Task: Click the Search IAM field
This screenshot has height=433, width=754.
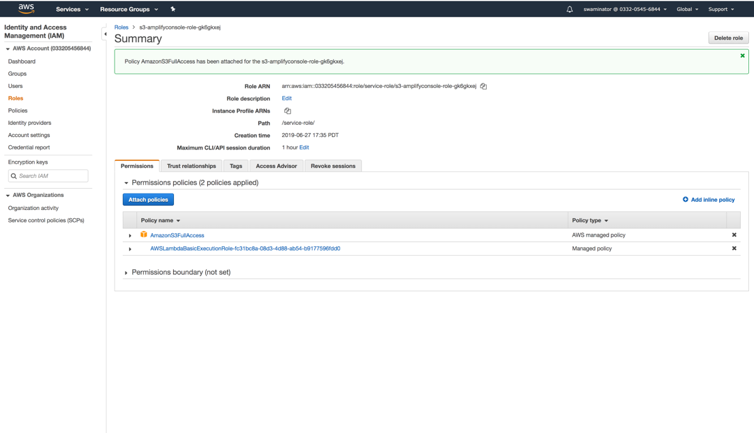Action: pyautogui.click(x=48, y=176)
